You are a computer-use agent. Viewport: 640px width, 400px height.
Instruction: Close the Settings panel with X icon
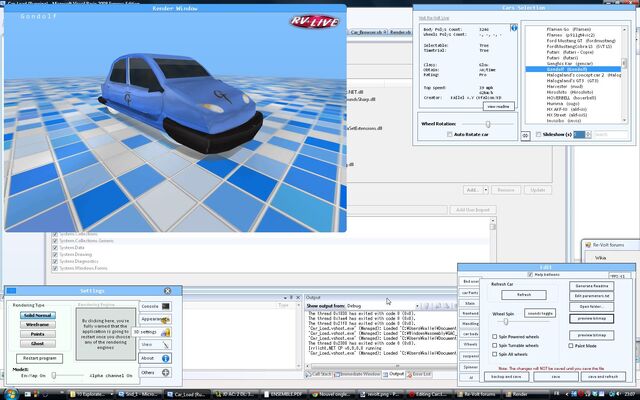pyautogui.click(x=167, y=291)
